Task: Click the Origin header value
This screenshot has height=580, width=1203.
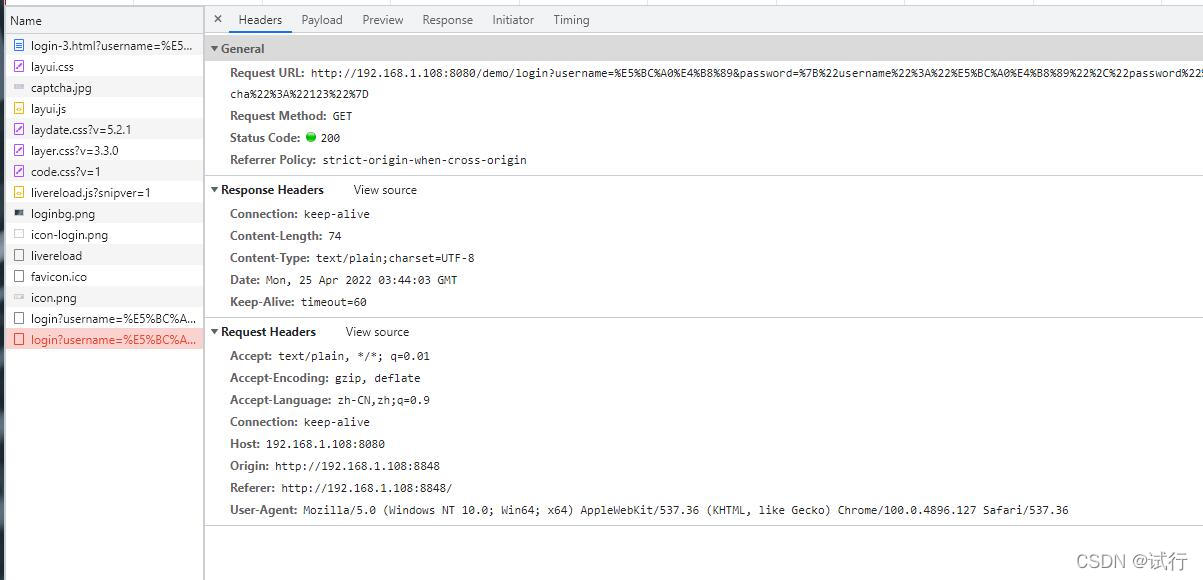Action: (x=357, y=466)
